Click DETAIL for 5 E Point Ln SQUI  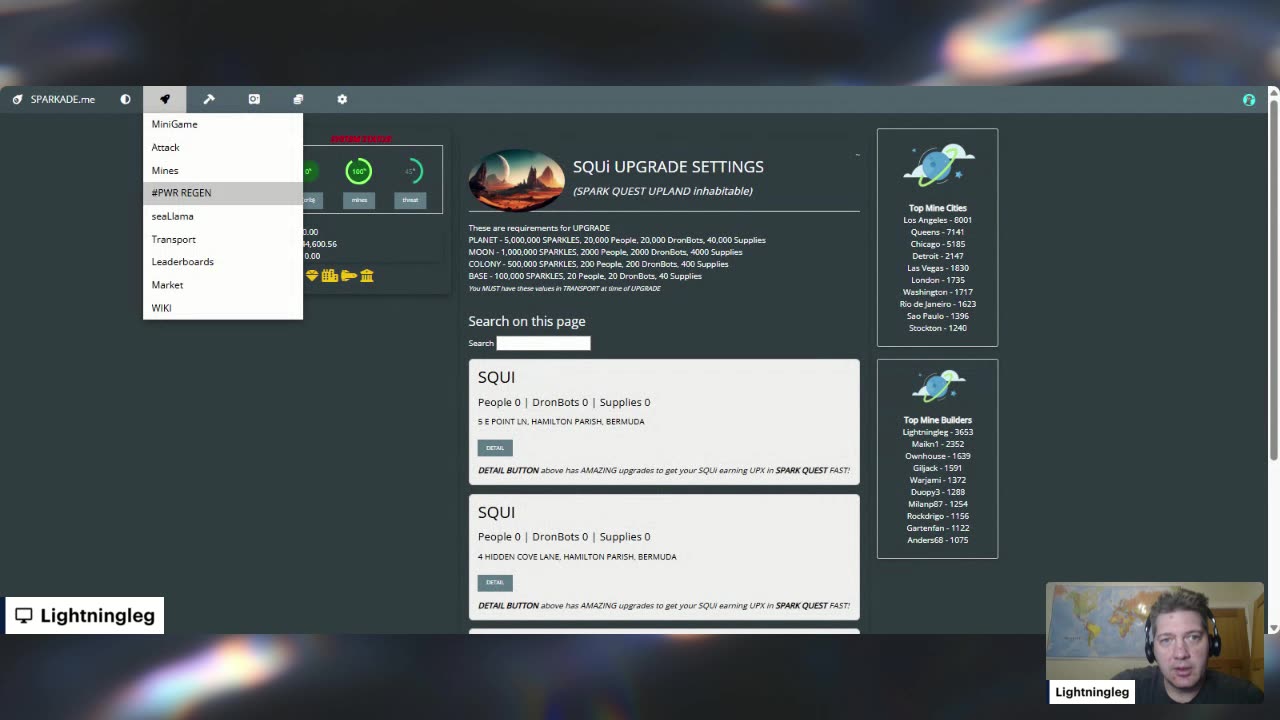tap(495, 448)
